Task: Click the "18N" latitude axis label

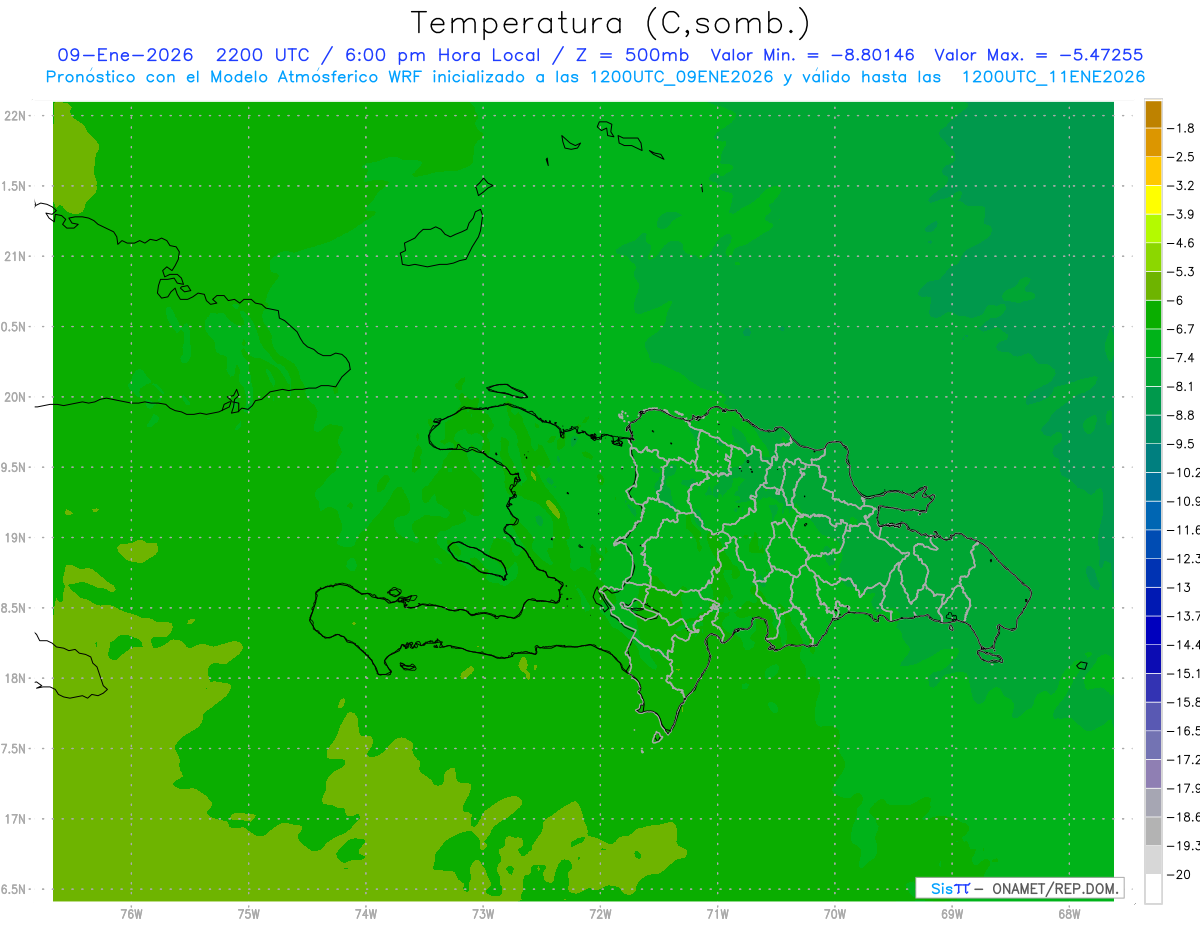Action: point(16,679)
